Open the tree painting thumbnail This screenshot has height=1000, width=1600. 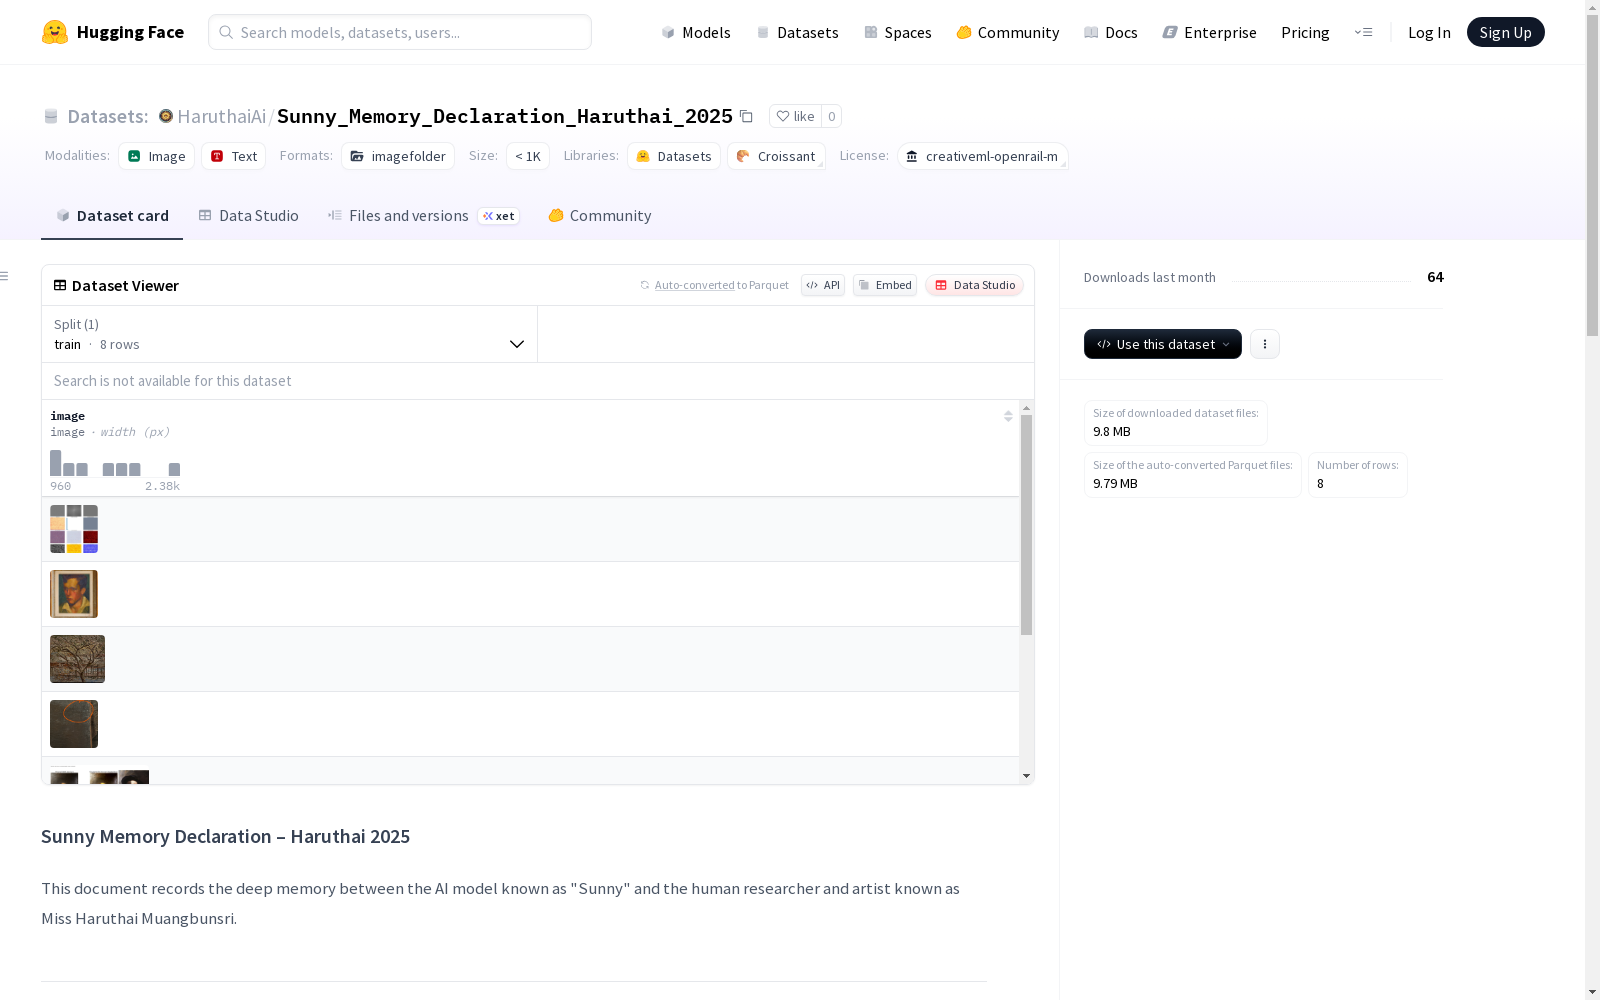(77, 659)
